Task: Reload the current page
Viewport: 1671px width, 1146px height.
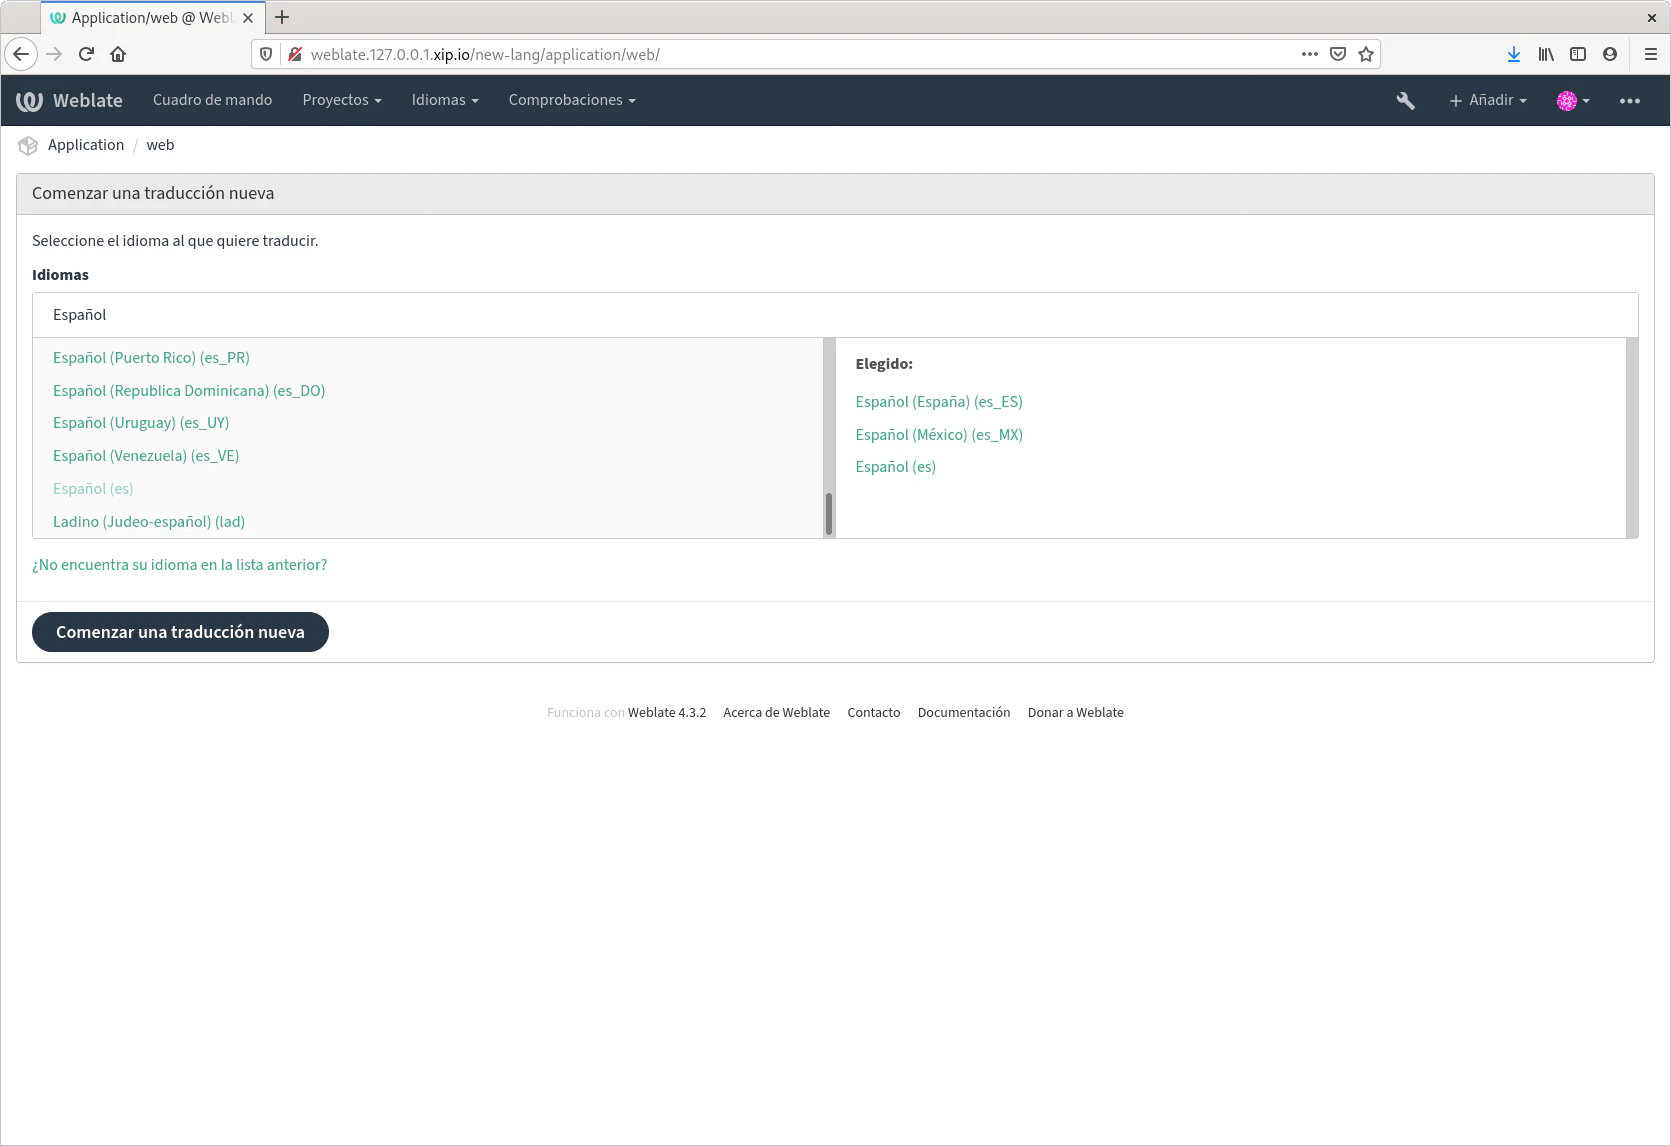Action: point(86,54)
